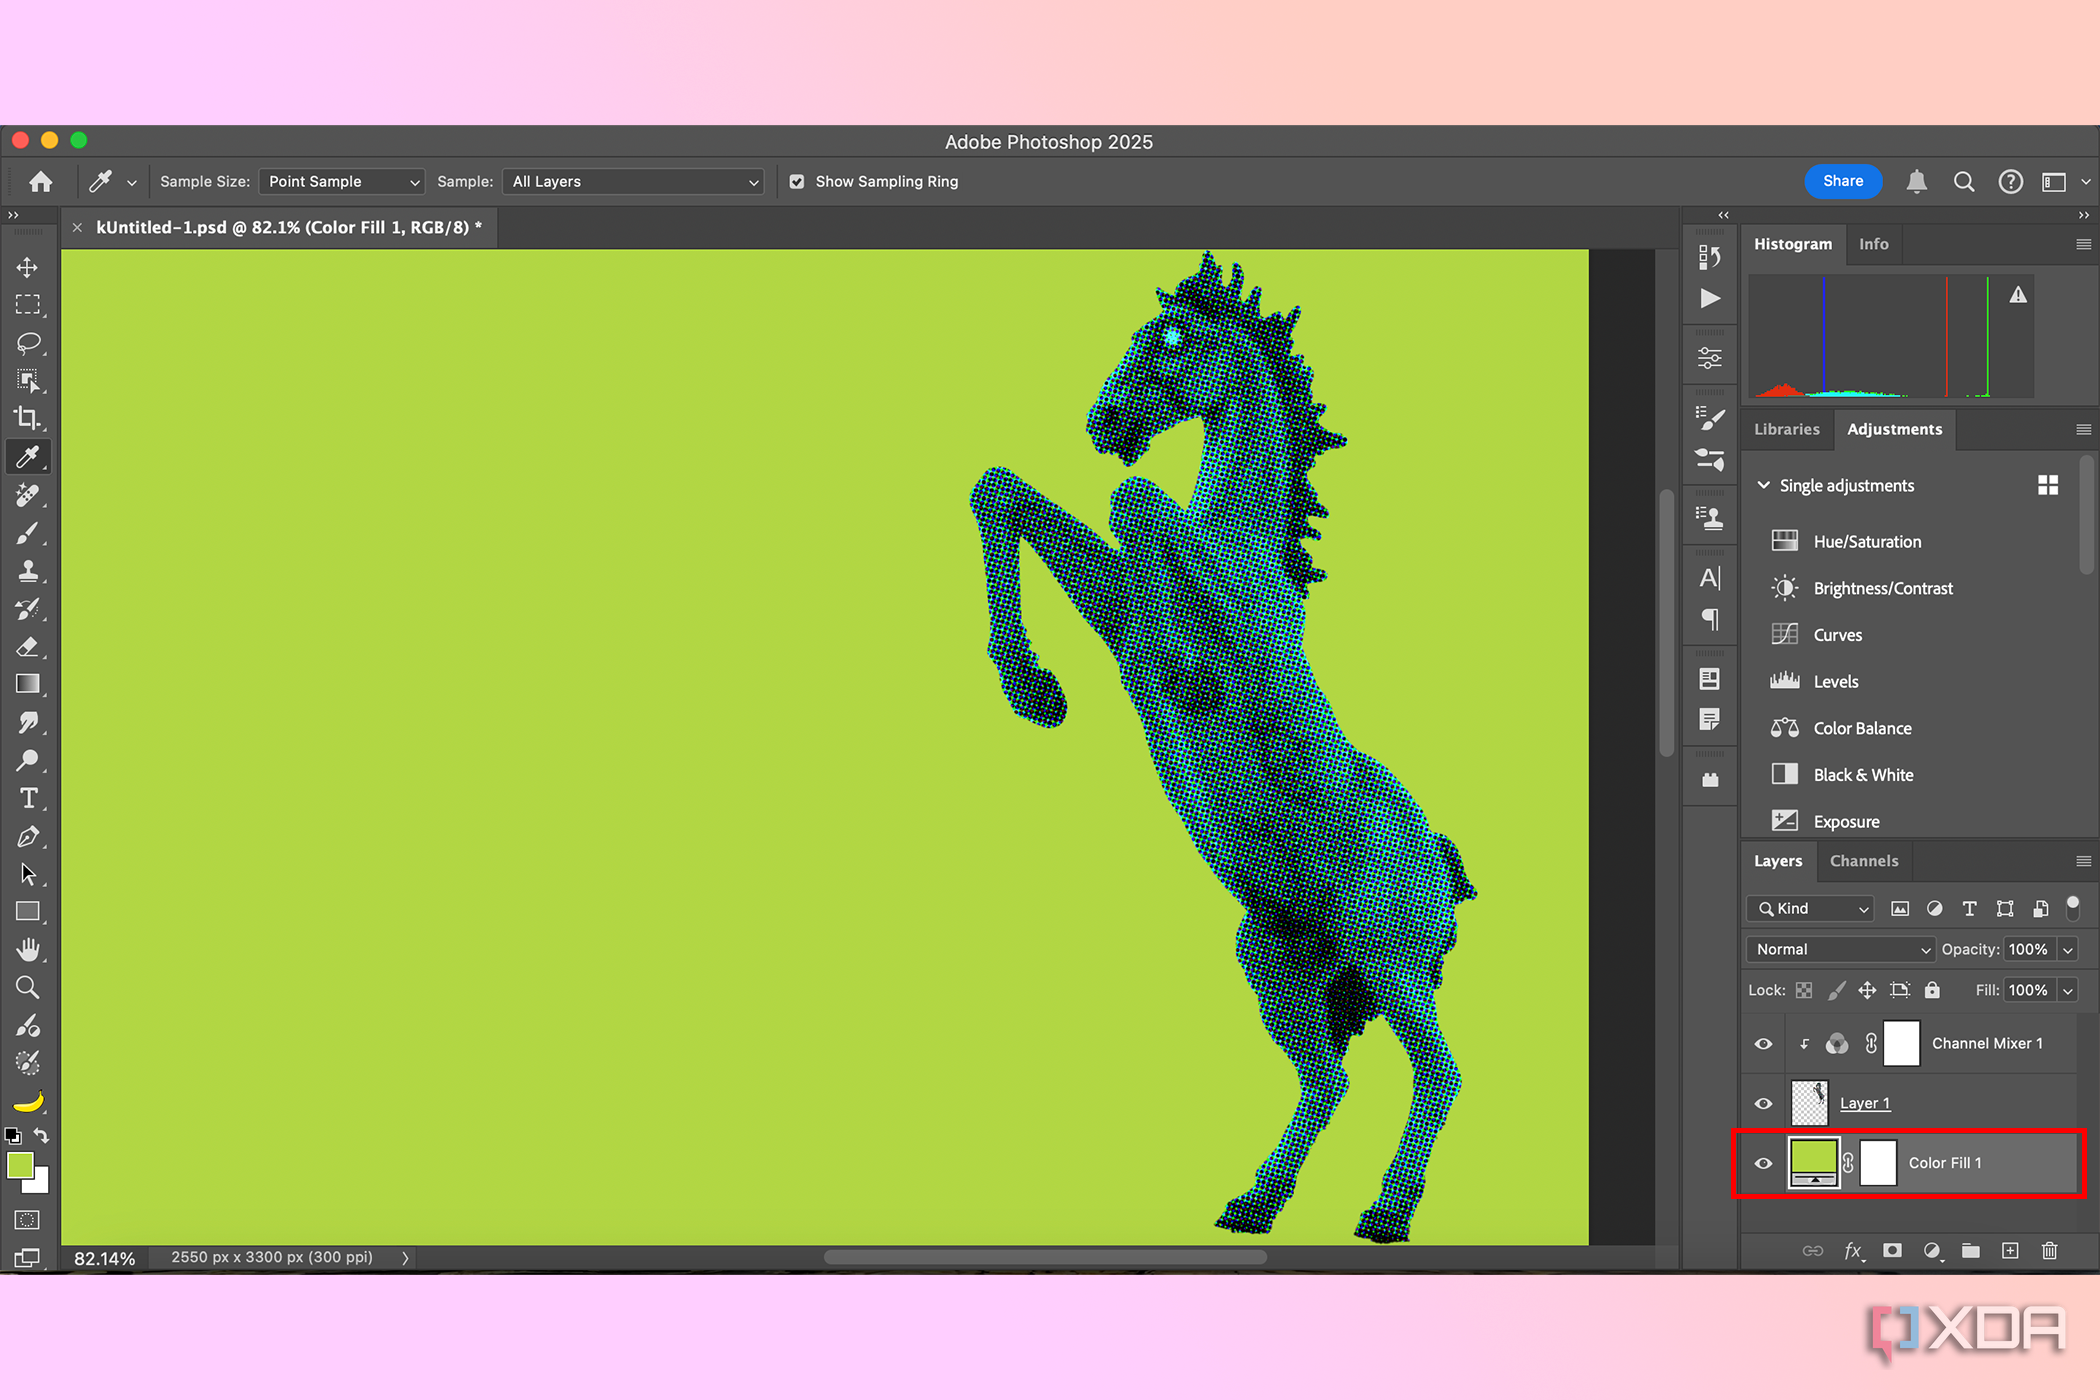2100x1400 pixels.
Task: Select the Rectangular Marquee tool
Action: 27,305
